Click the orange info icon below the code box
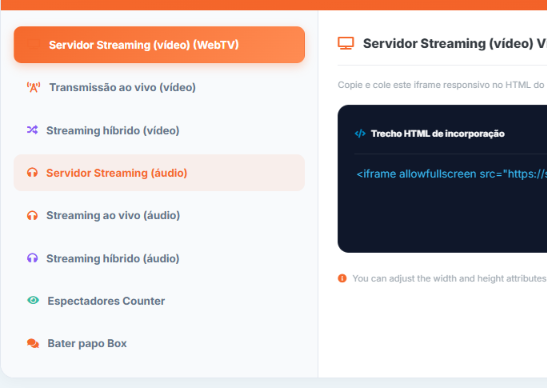 (342, 278)
